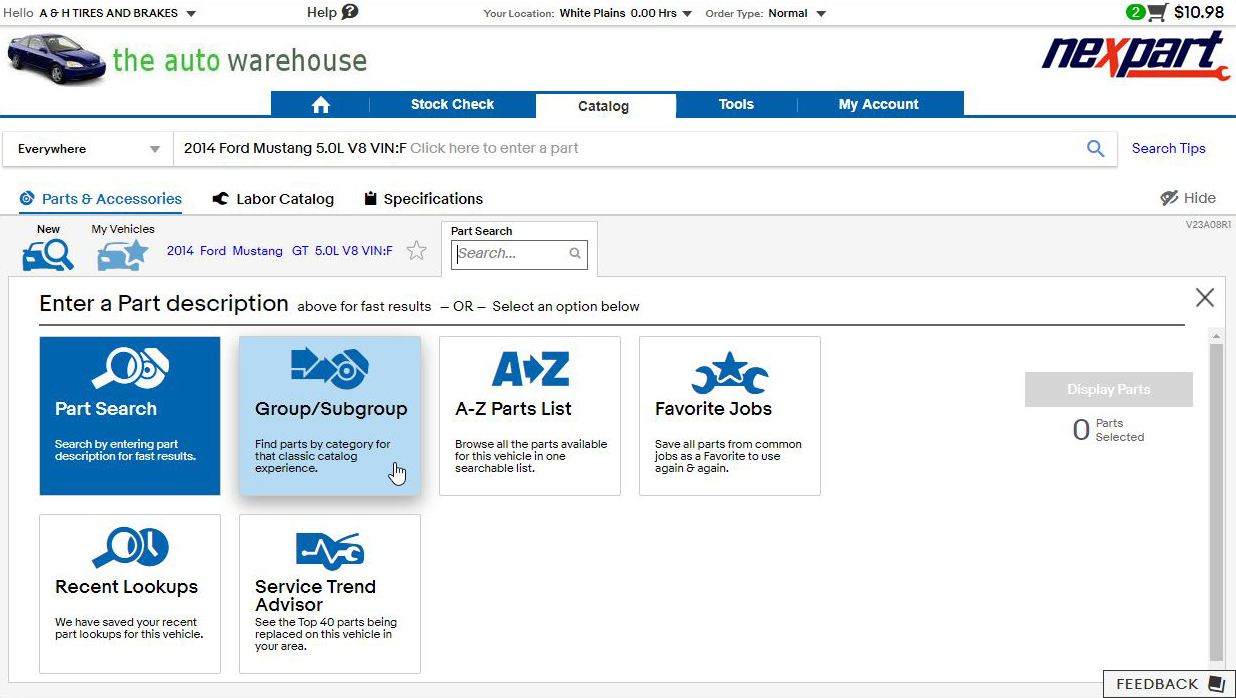Open My Vehicles list
This screenshot has width=1236, height=698.
click(123, 248)
